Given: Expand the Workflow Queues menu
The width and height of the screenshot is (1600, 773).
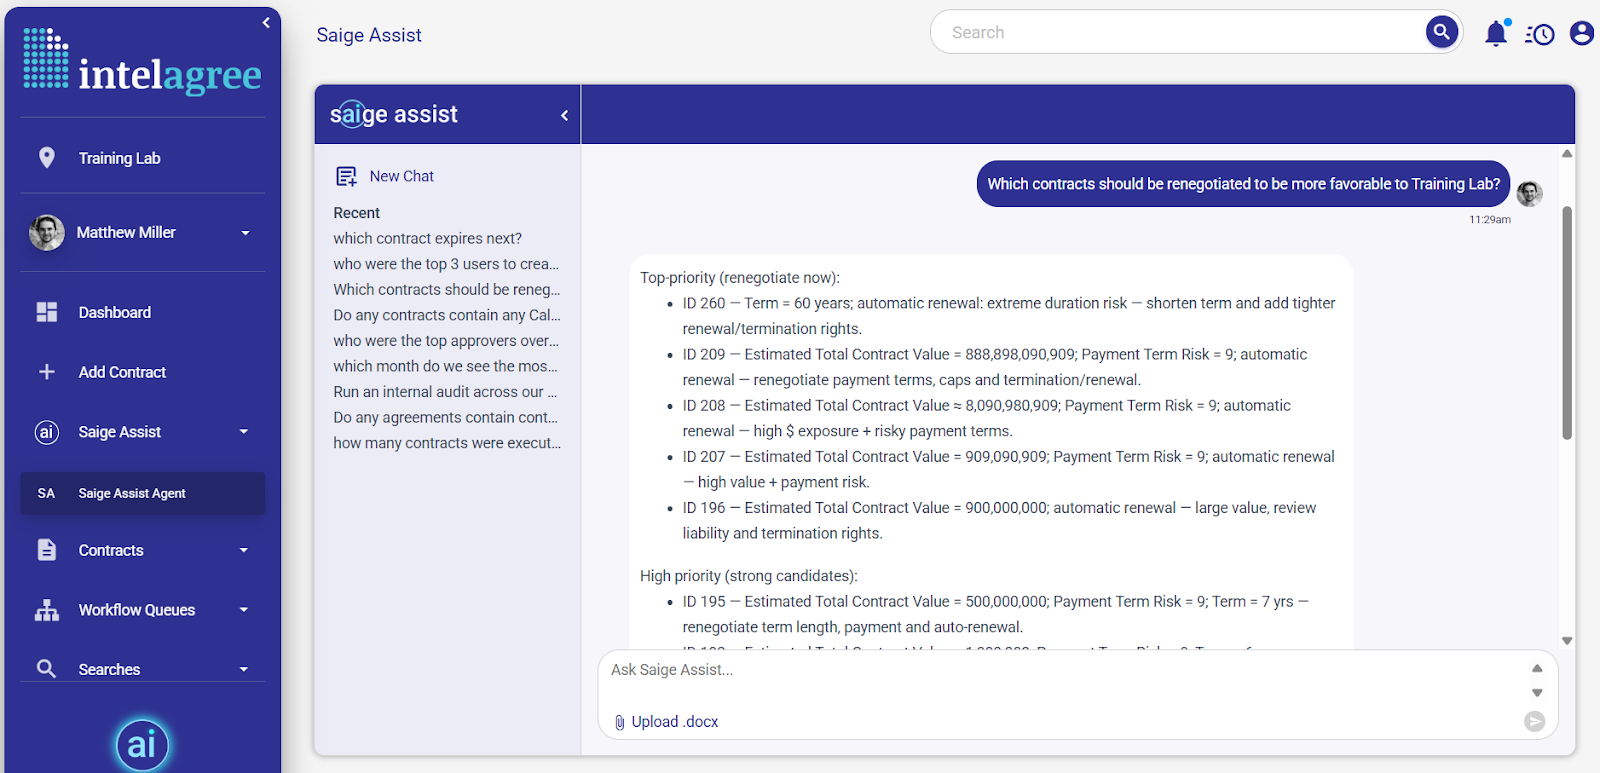Looking at the screenshot, I should (x=245, y=610).
